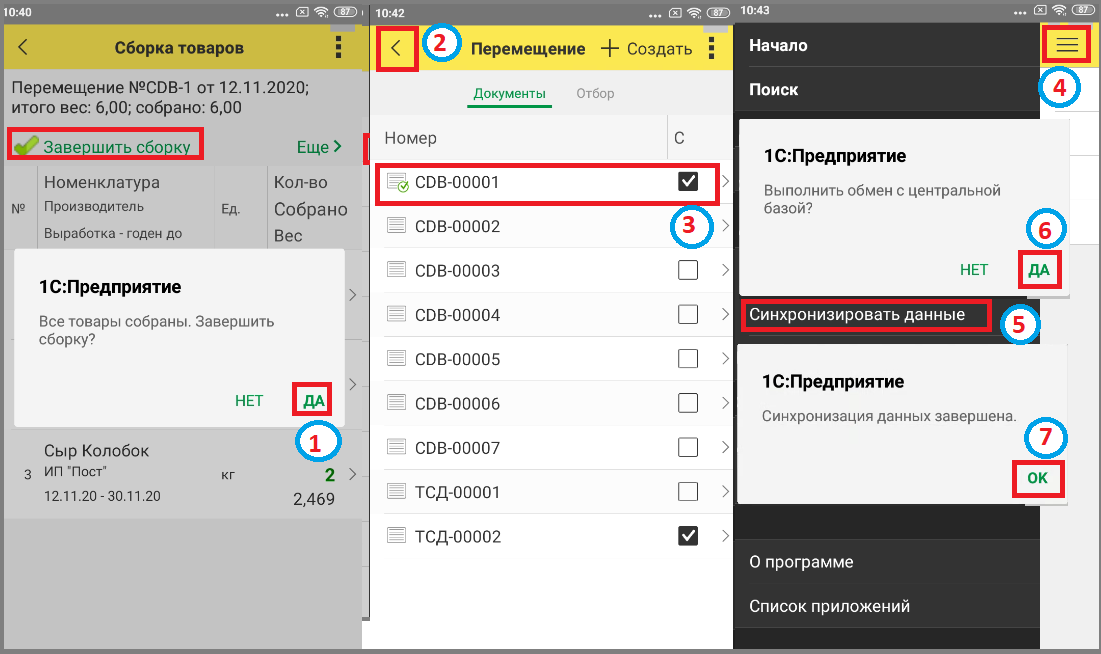
Task: Open Сыр Колобок row chevron
Action: point(352,474)
